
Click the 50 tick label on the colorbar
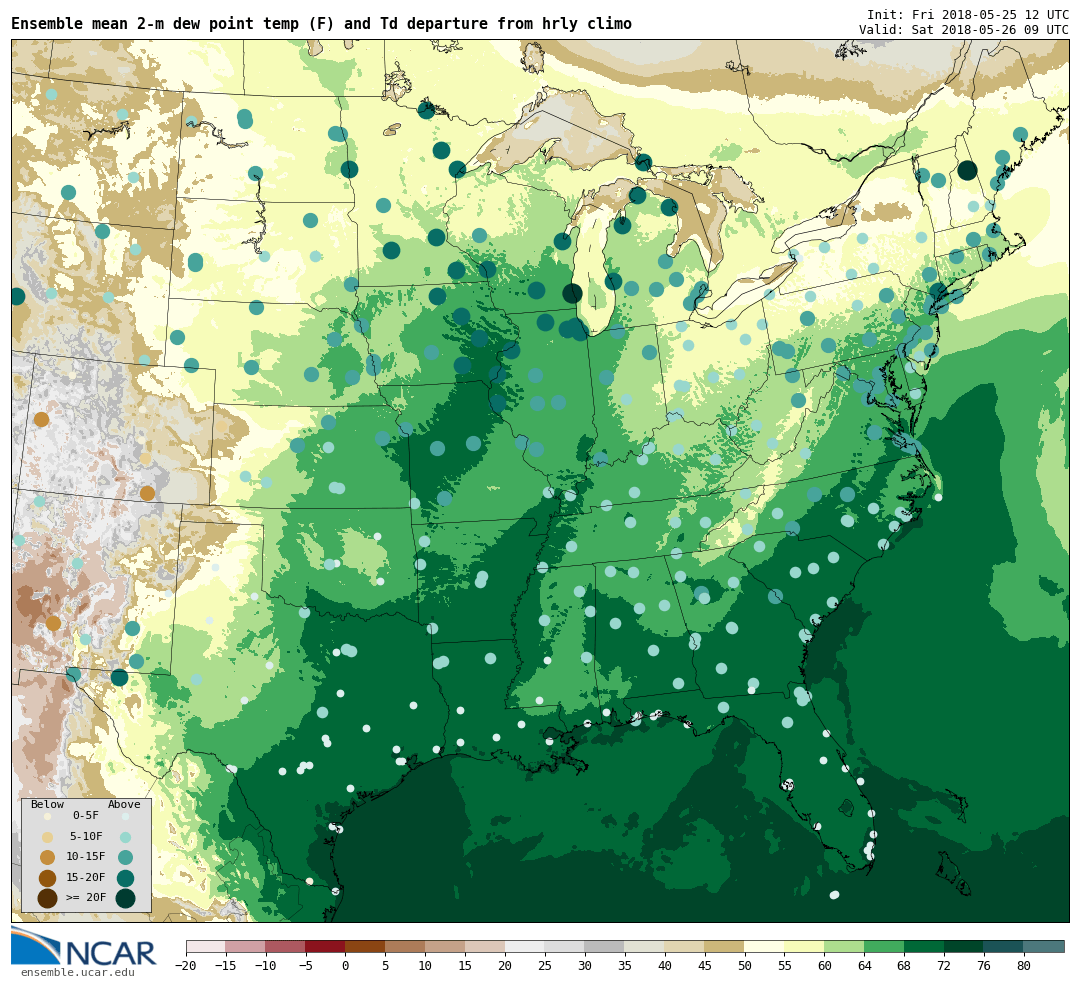[x=745, y=966]
